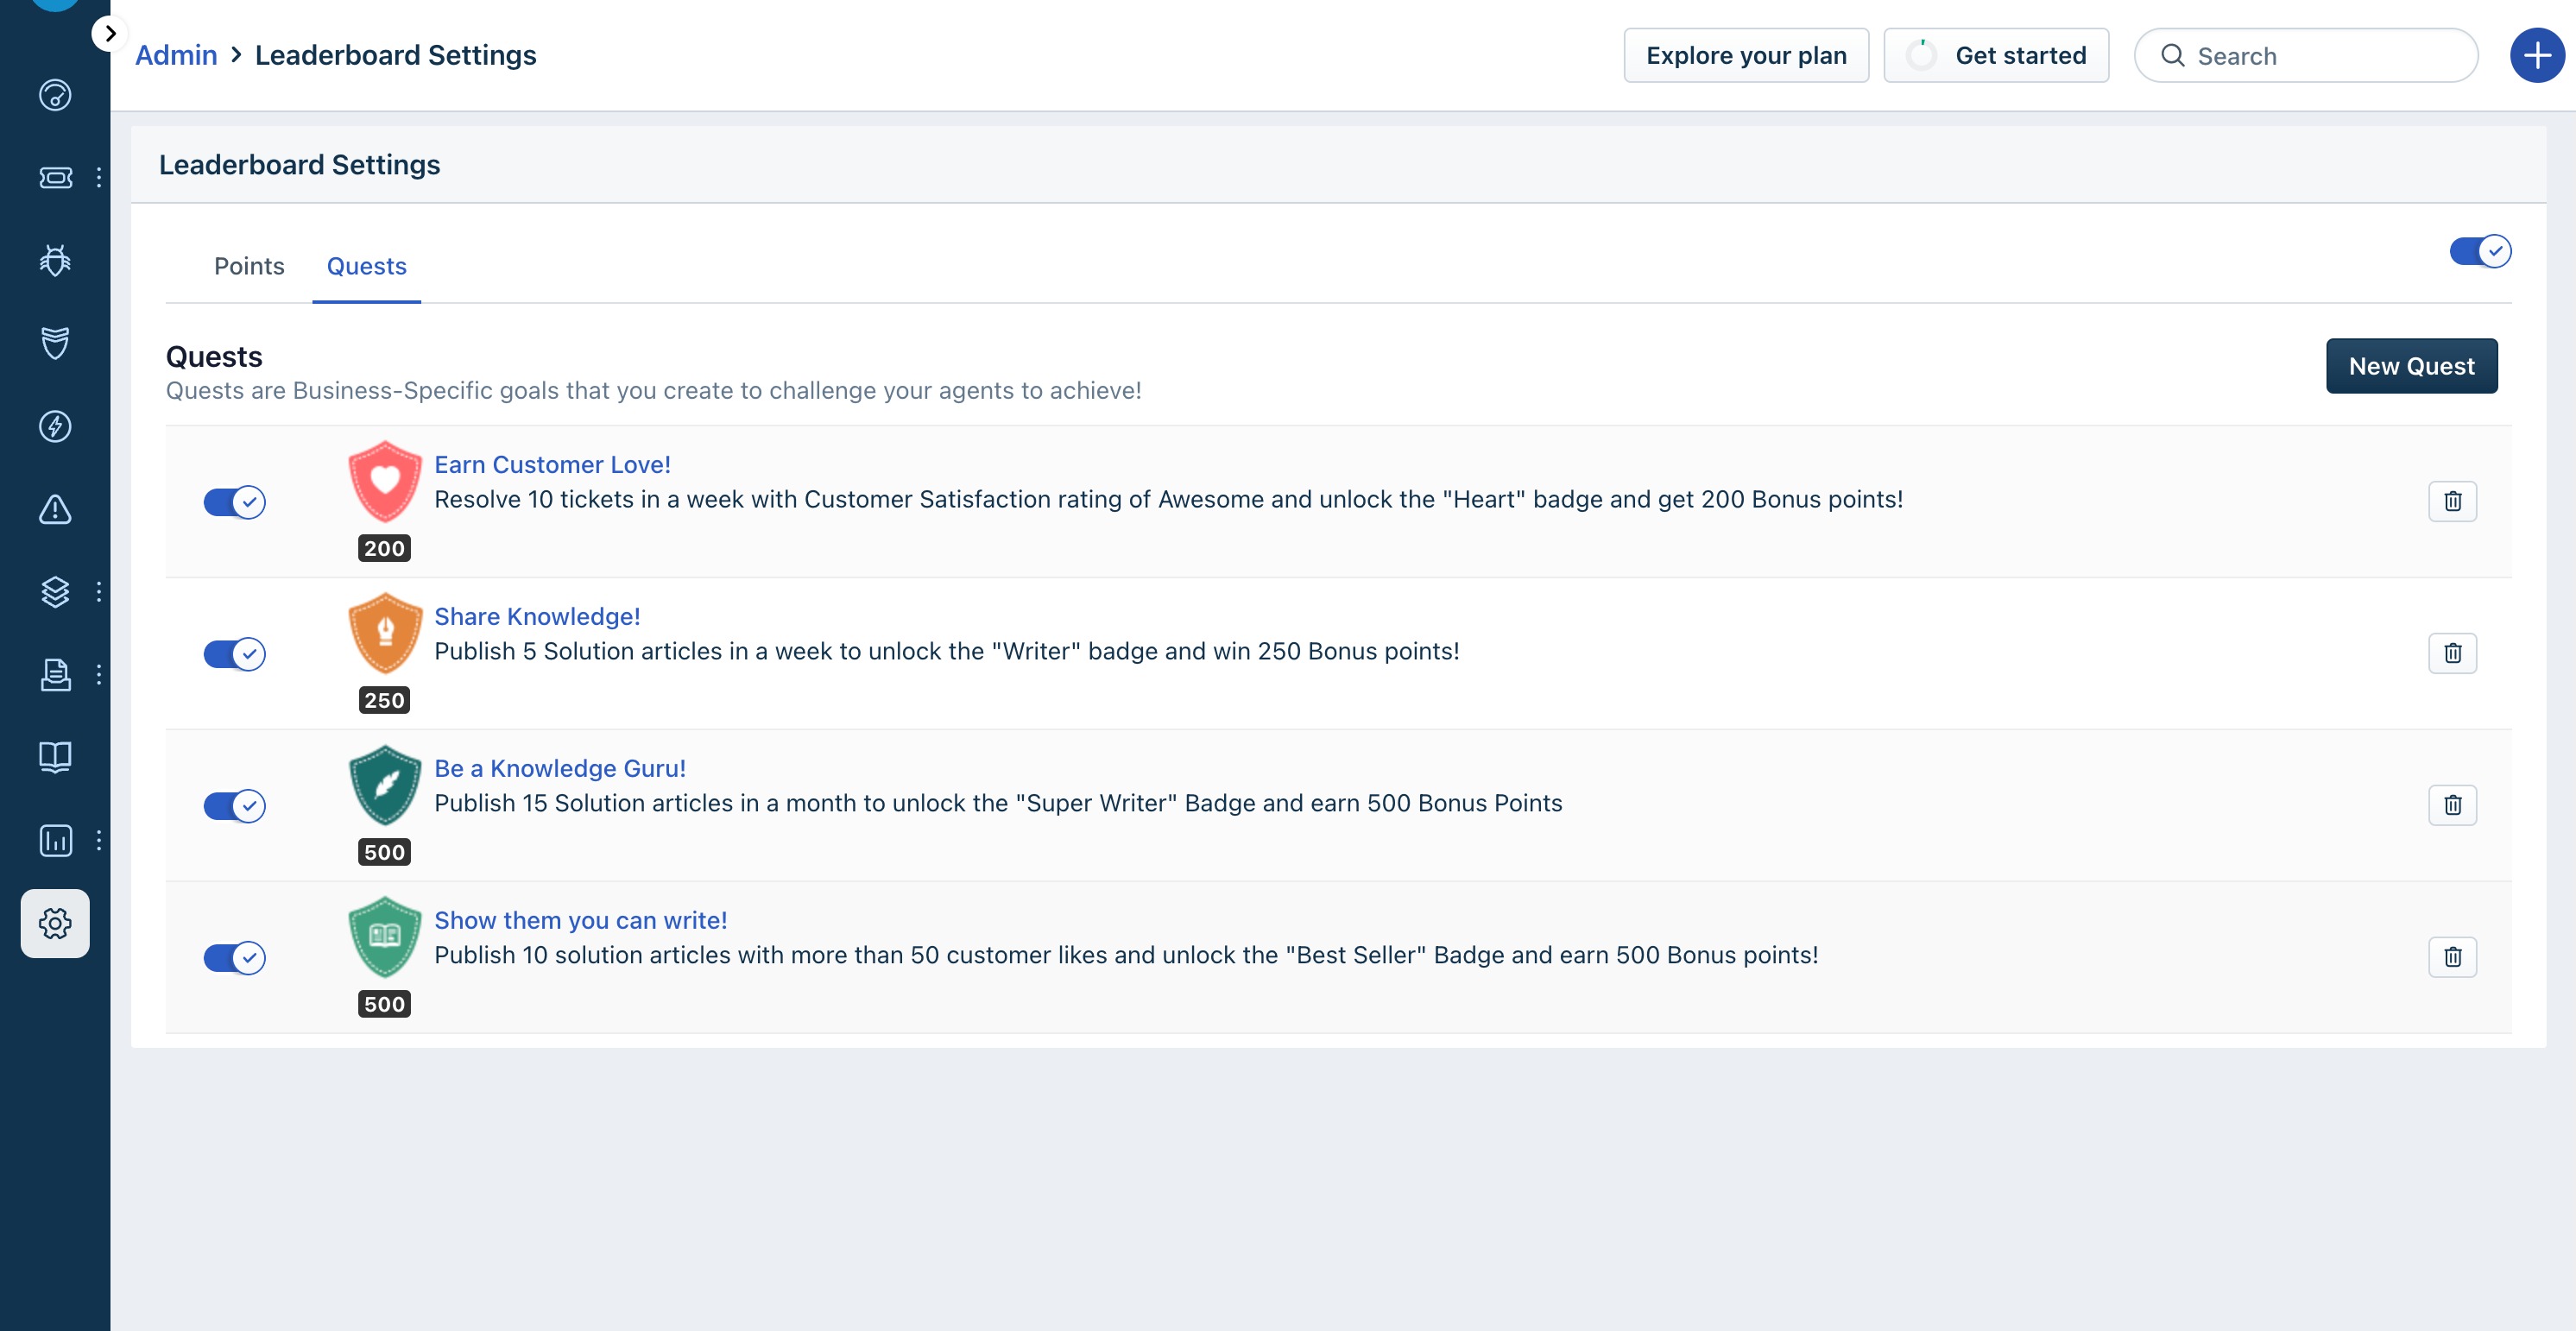Screen dimensions: 2576x1331
Task: Open the Reports chart icon in sidebar
Action: point(55,840)
